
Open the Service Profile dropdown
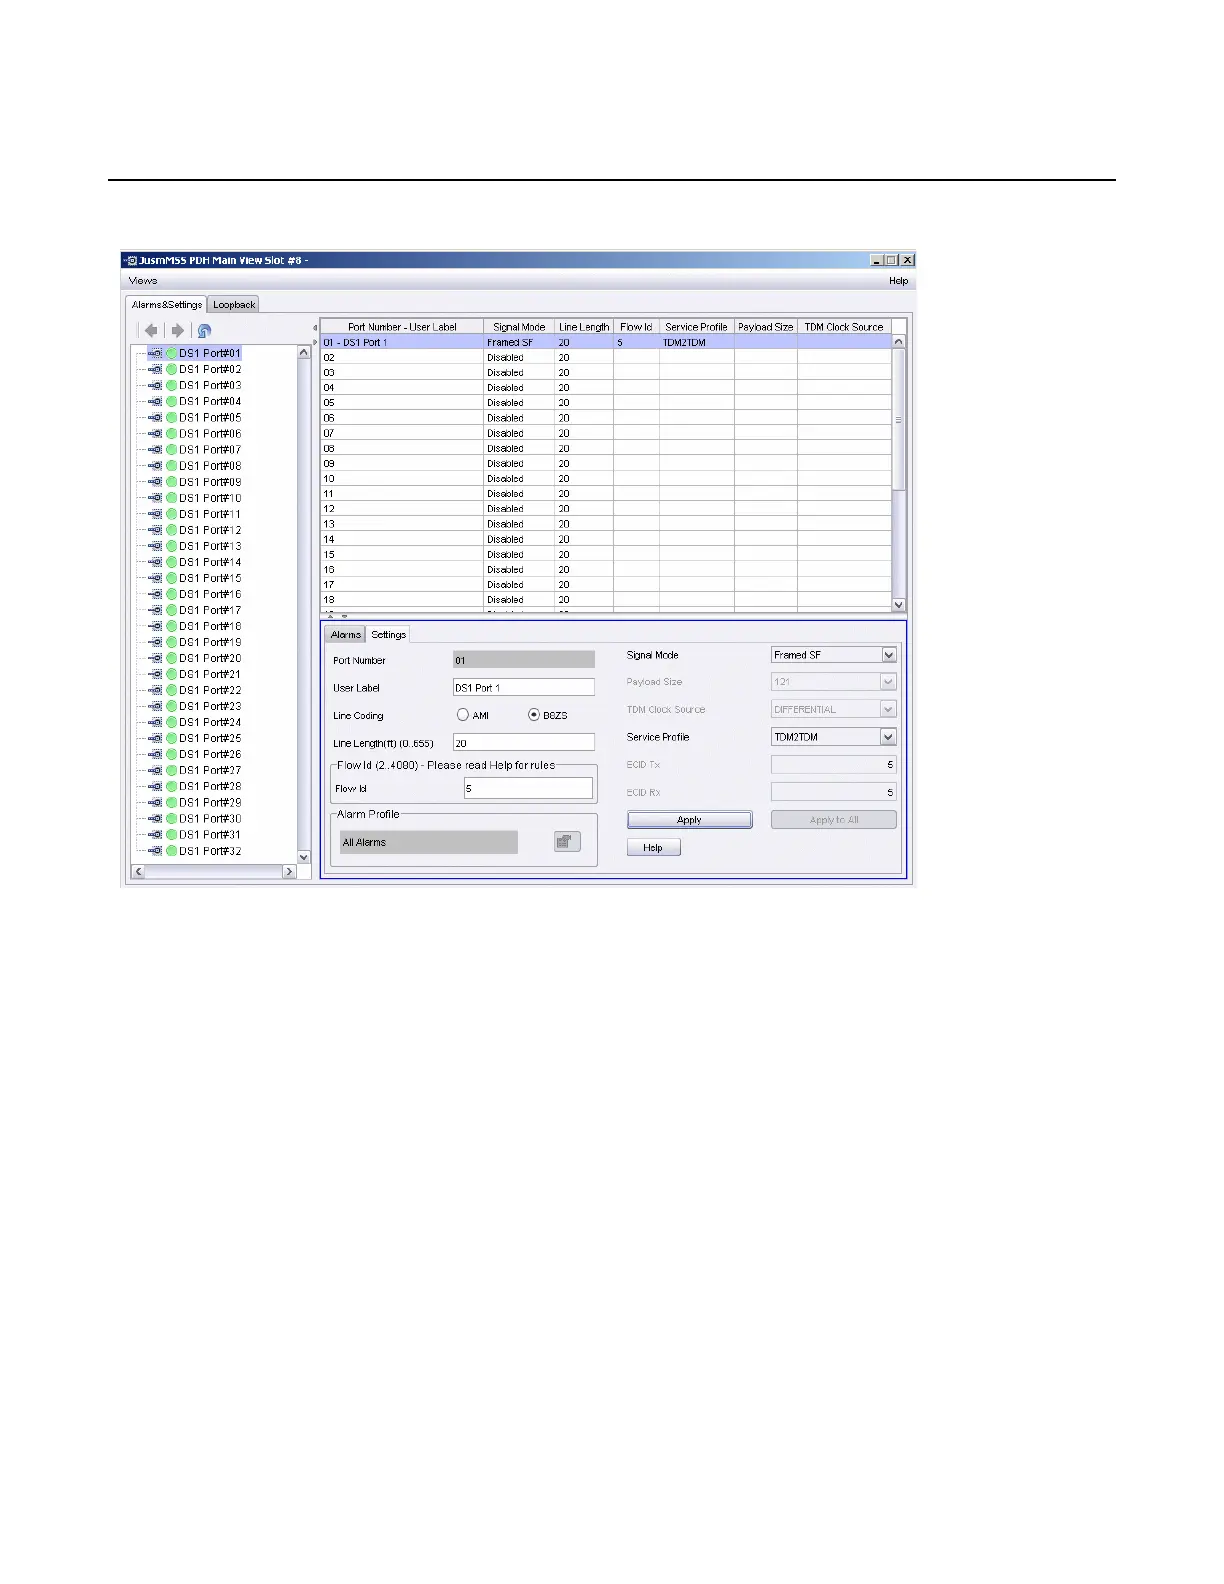pos(889,737)
